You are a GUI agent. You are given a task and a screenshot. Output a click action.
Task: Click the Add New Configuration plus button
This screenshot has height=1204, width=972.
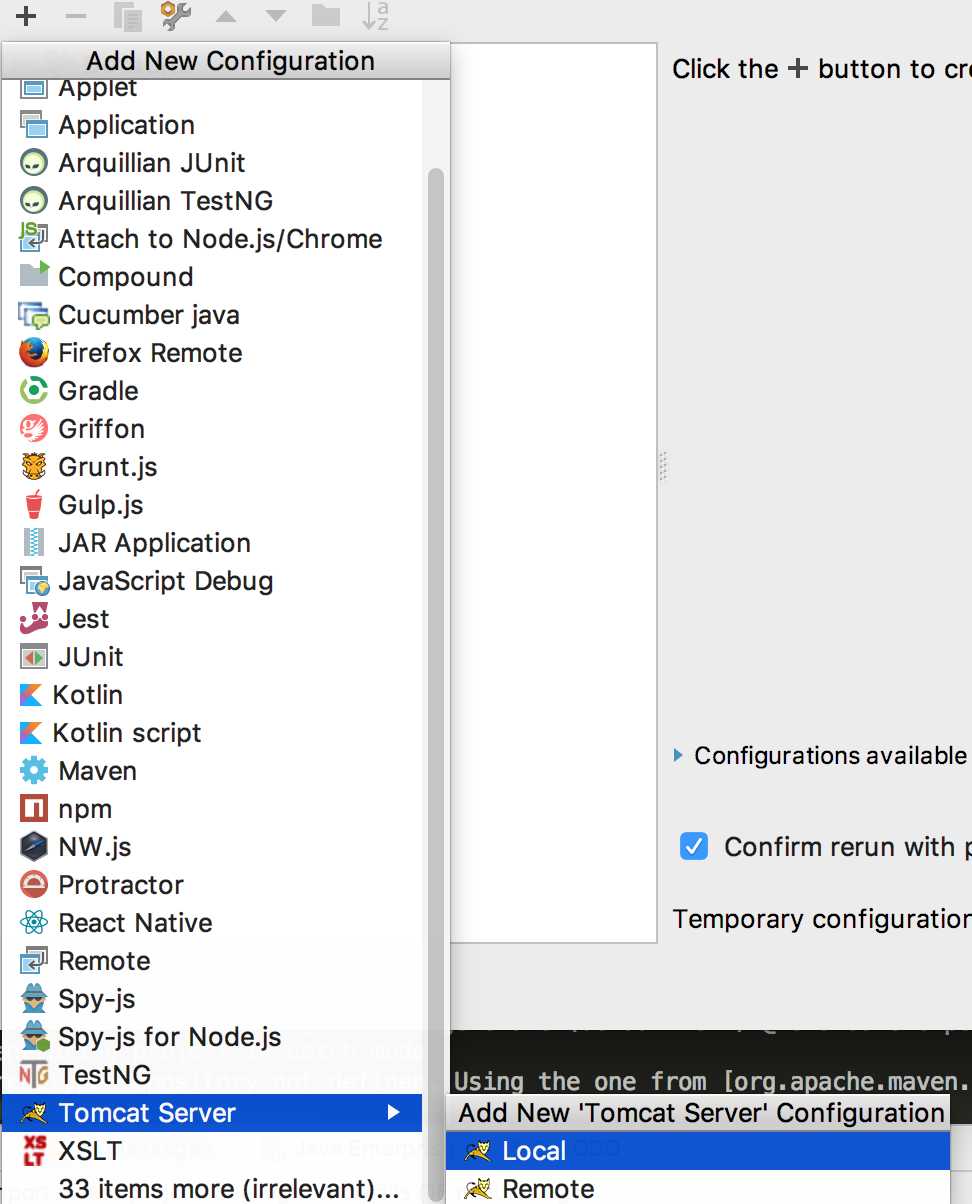pos(26,16)
